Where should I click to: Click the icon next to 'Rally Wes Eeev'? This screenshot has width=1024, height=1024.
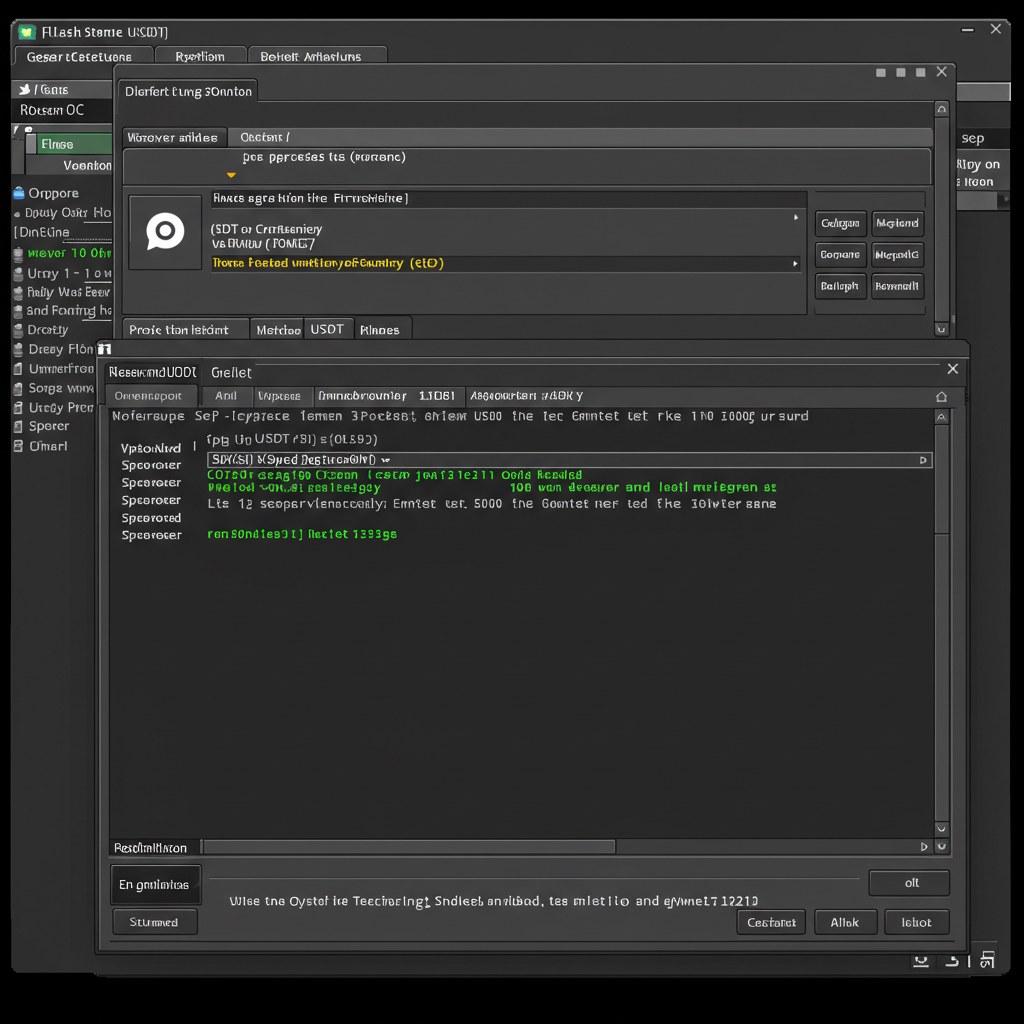18,293
